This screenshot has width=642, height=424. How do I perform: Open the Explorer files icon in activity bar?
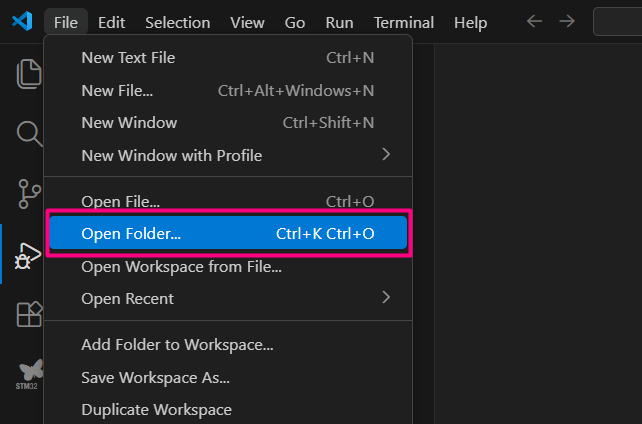click(29, 74)
